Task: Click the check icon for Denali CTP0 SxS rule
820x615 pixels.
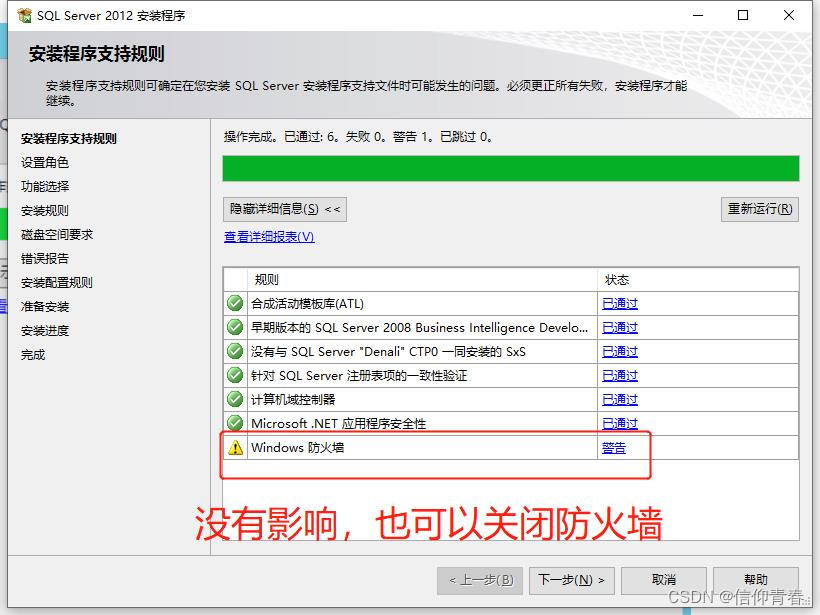Action: (235, 351)
